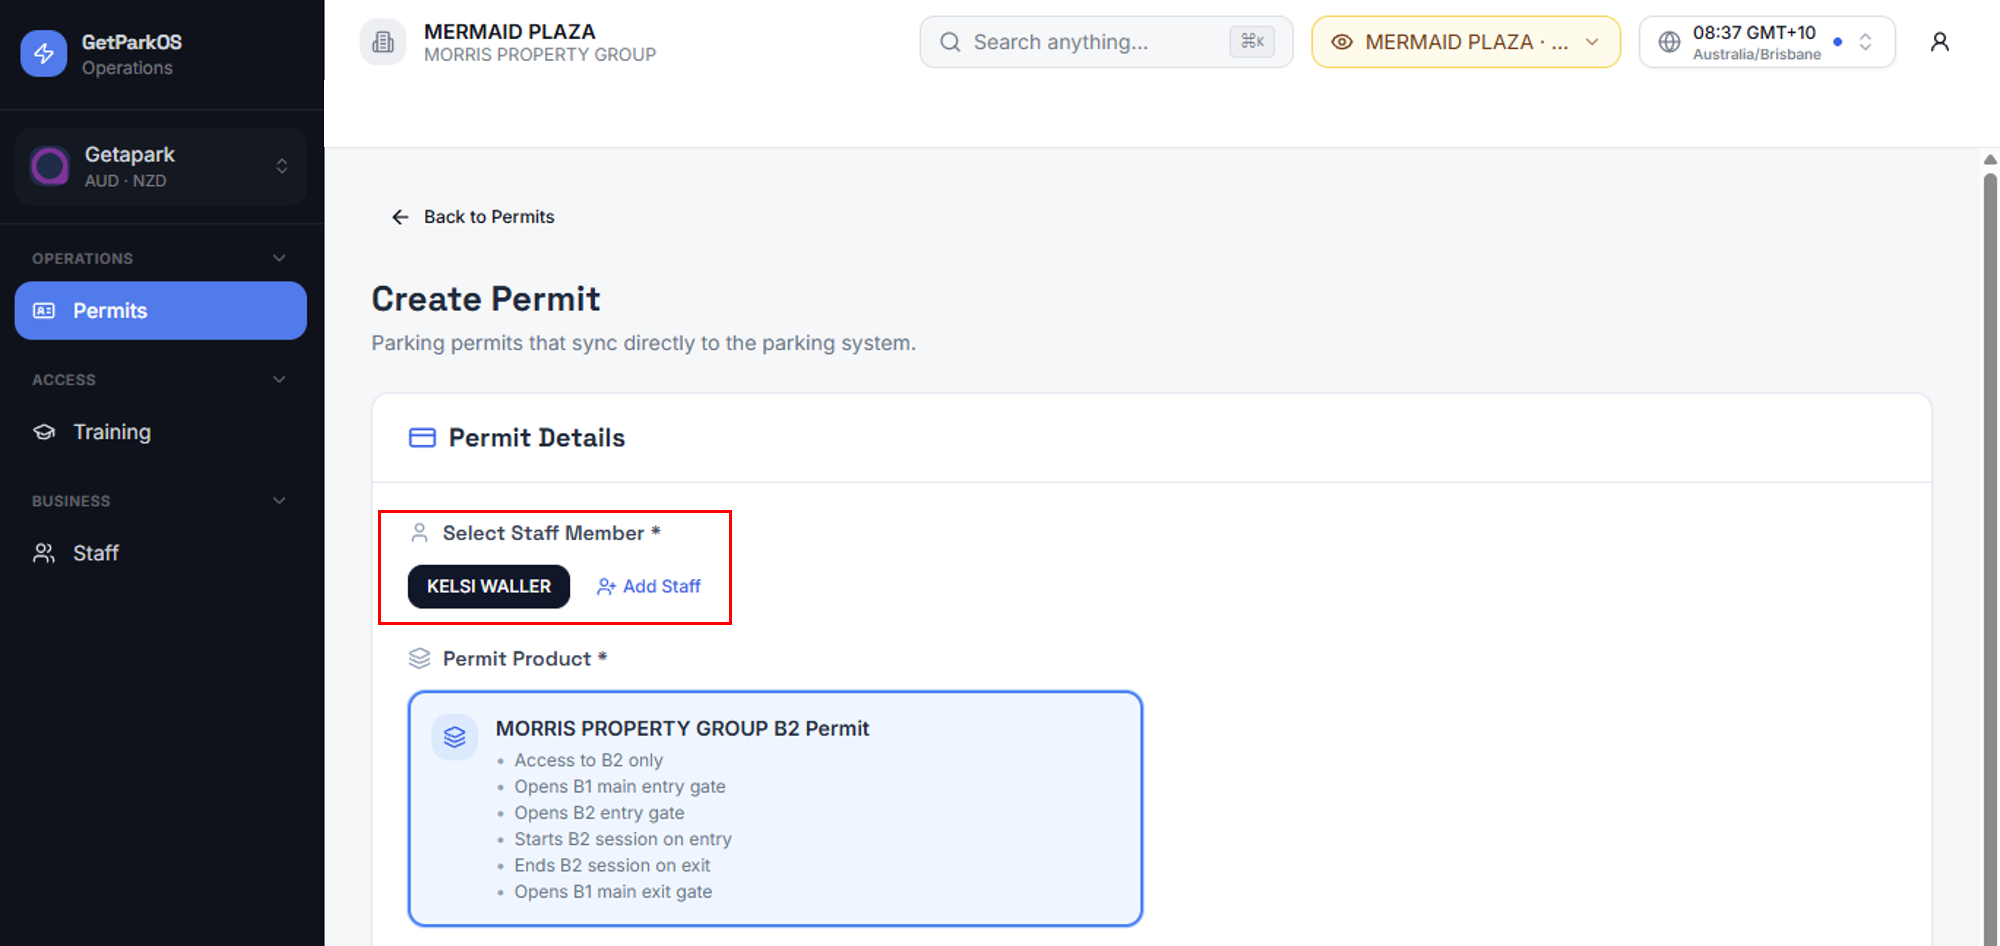
Task: Click the layers icon in B2 Permit card
Action: (455, 737)
